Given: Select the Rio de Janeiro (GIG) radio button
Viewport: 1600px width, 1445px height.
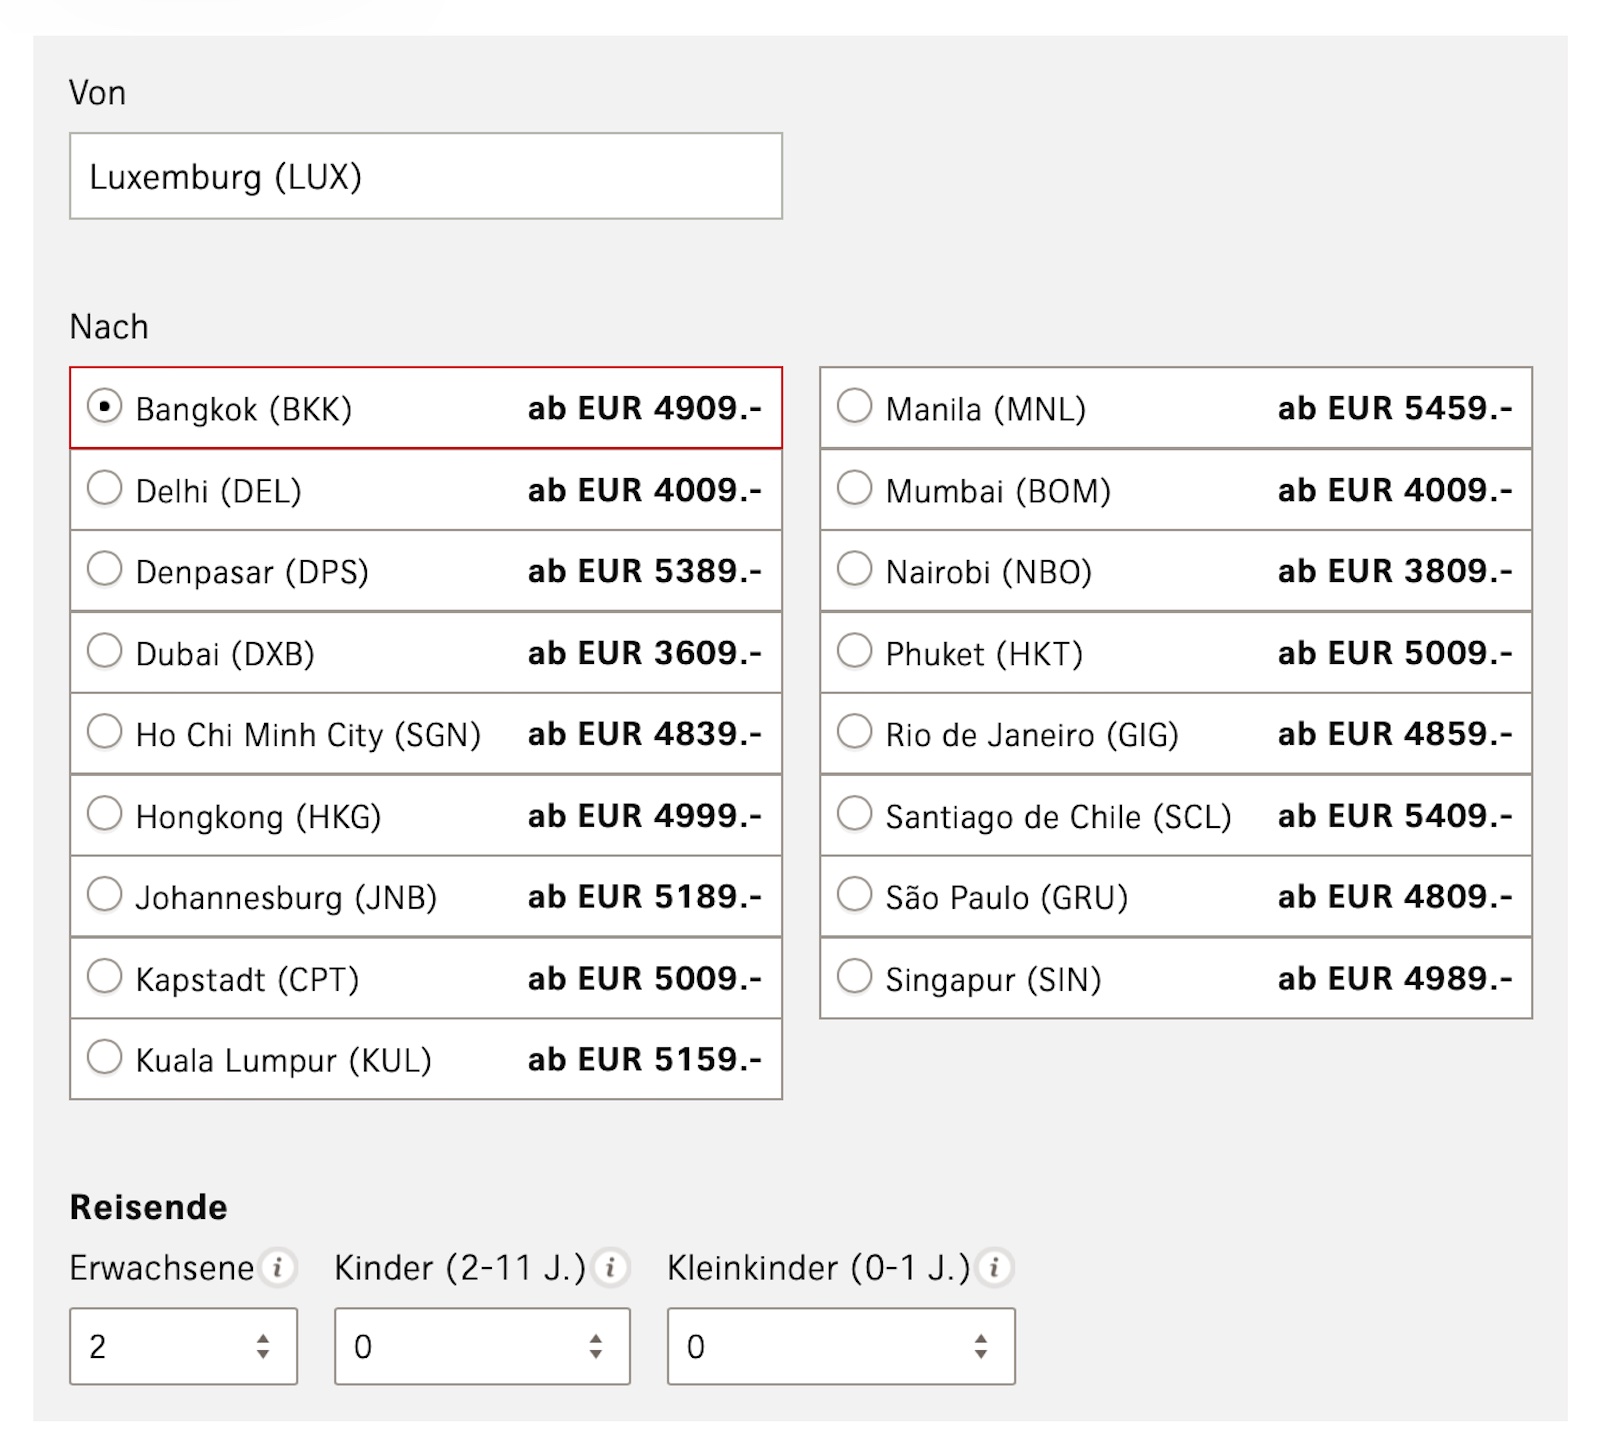Looking at the screenshot, I should click(x=854, y=732).
